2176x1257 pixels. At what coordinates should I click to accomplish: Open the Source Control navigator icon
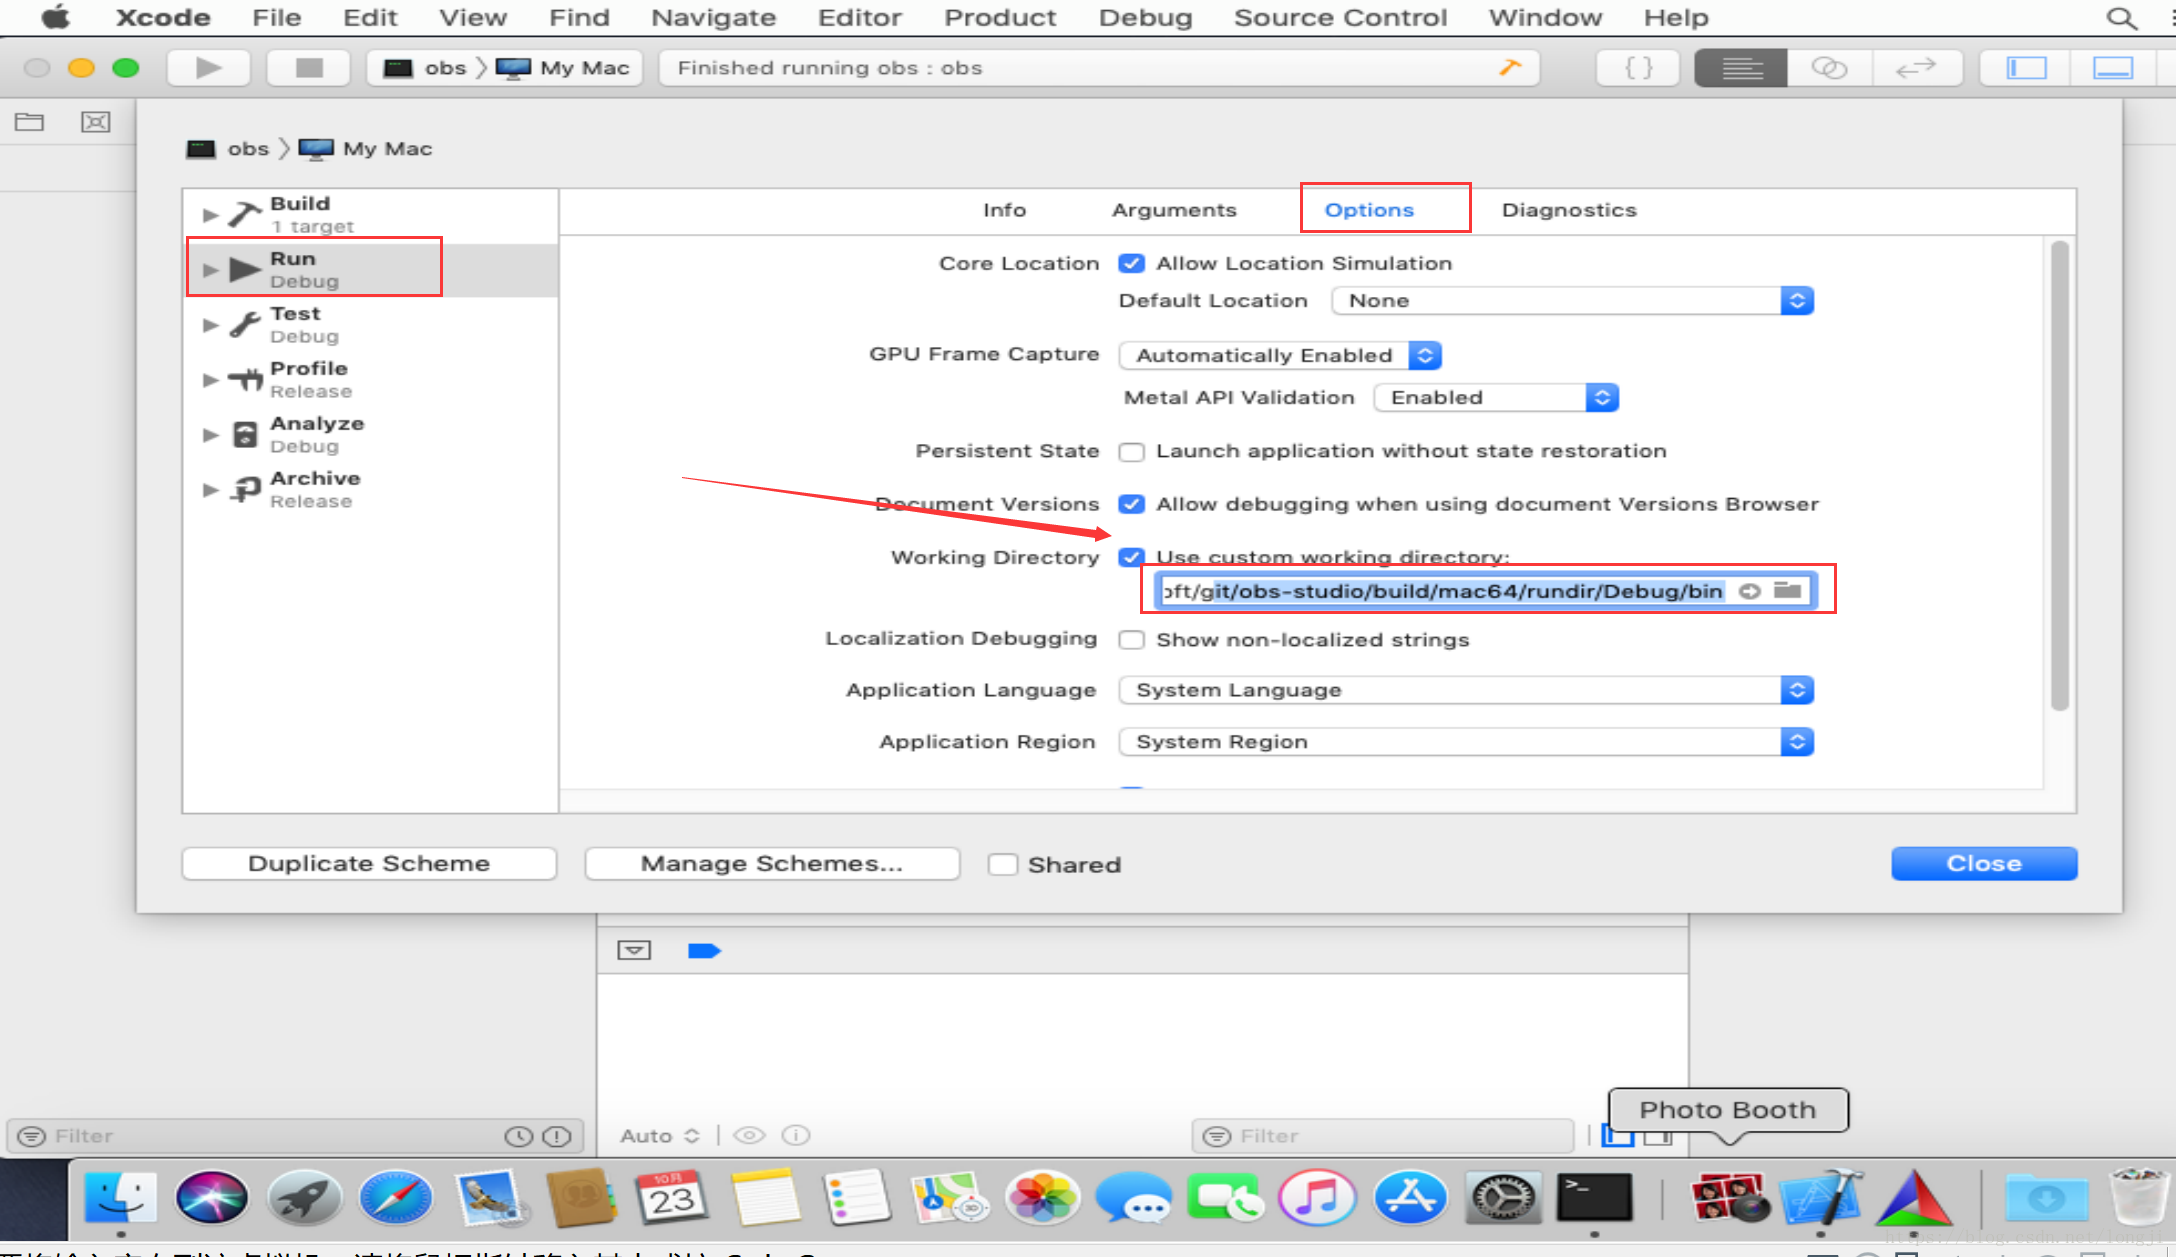coord(95,122)
